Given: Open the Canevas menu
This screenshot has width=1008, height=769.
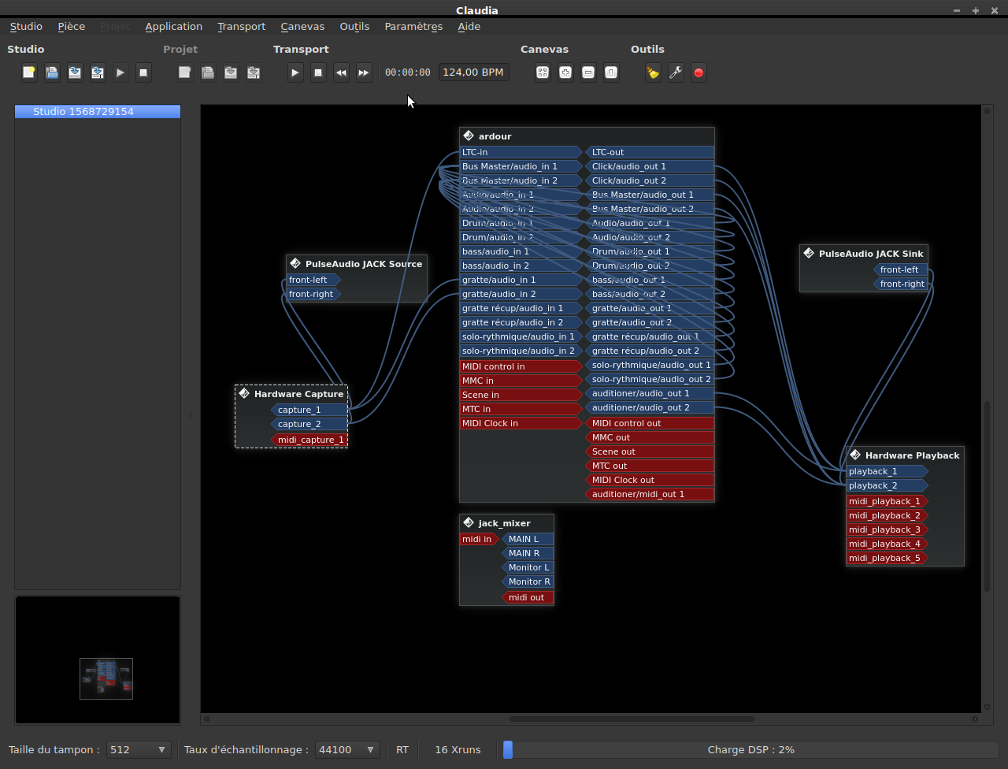Looking at the screenshot, I should tap(302, 27).
